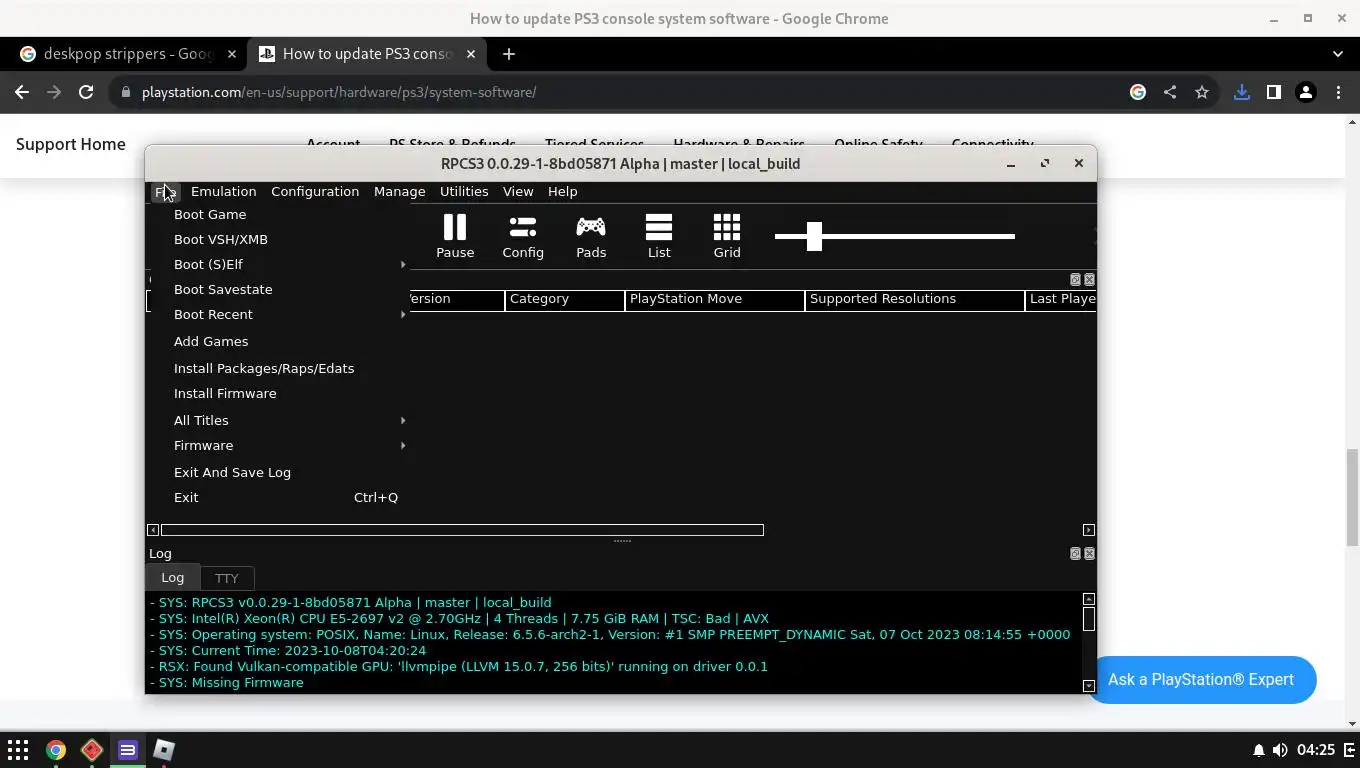Switch to List view icon
This screenshot has height=768, width=1360.
pos(659,237)
